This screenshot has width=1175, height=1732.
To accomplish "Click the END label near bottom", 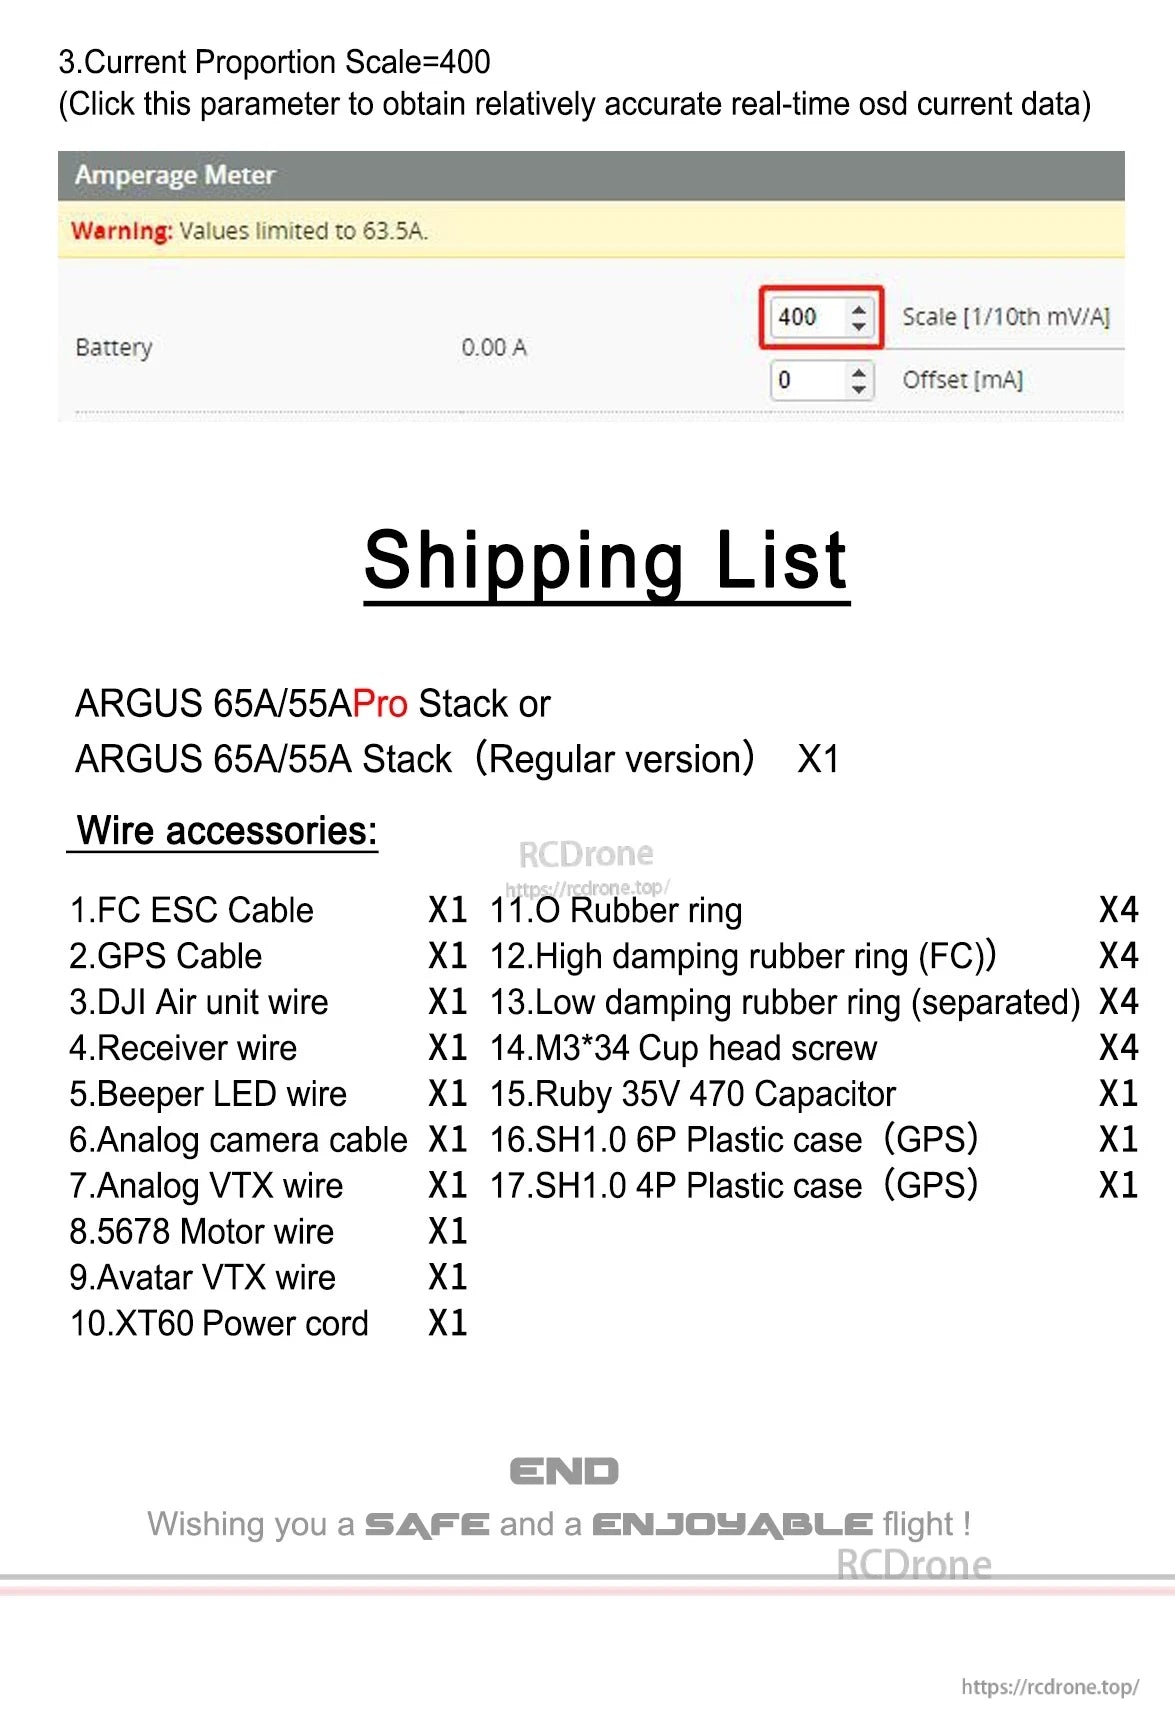I will [563, 1470].
